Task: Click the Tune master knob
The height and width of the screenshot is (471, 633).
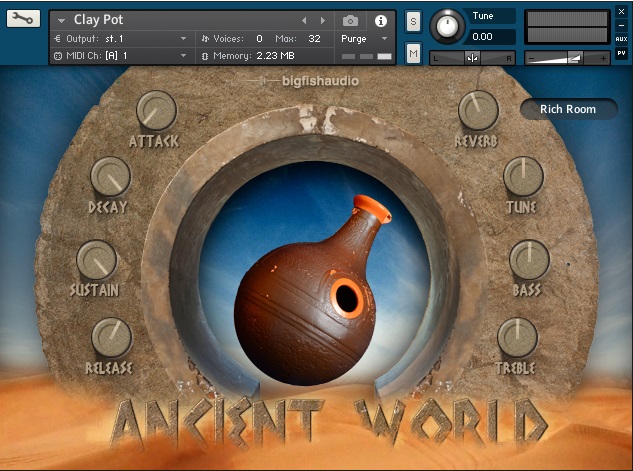Action: coord(448,26)
